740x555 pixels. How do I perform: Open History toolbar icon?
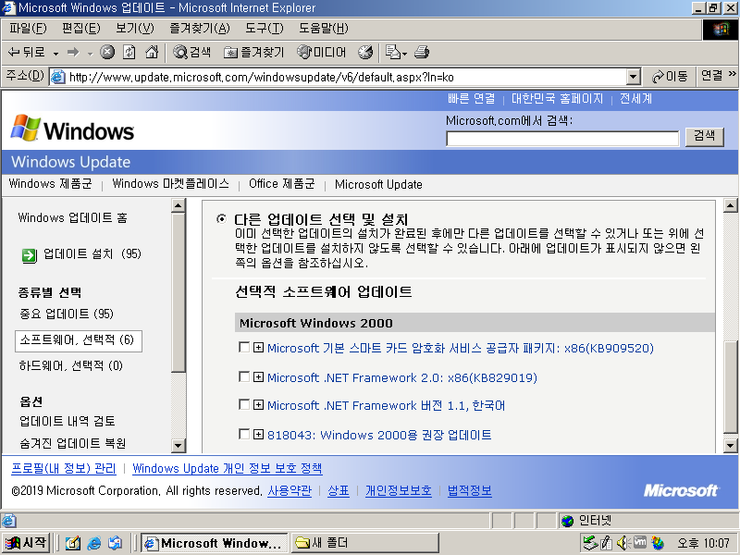pyautogui.click(x=365, y=52)
